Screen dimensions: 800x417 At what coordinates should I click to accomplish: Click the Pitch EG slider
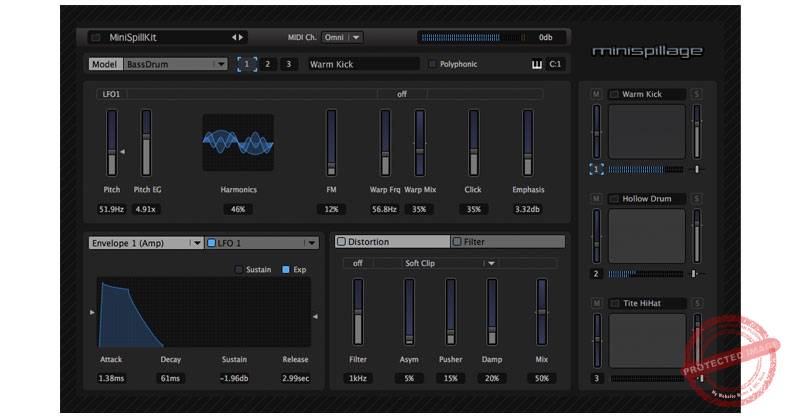pyautogui.click(x=146, y=143)
